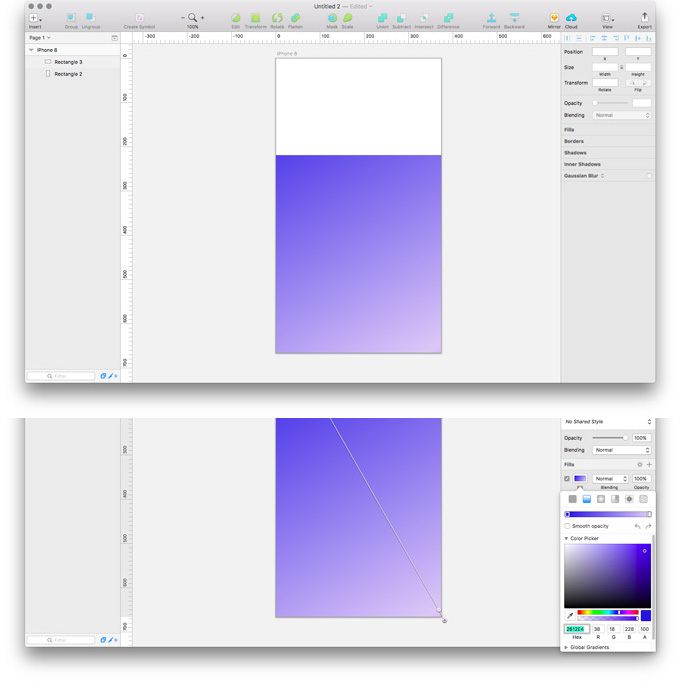Choose the noise fill type
This screenshot has width=680, height=682.
pyautogui.click(x=643, y=499)
